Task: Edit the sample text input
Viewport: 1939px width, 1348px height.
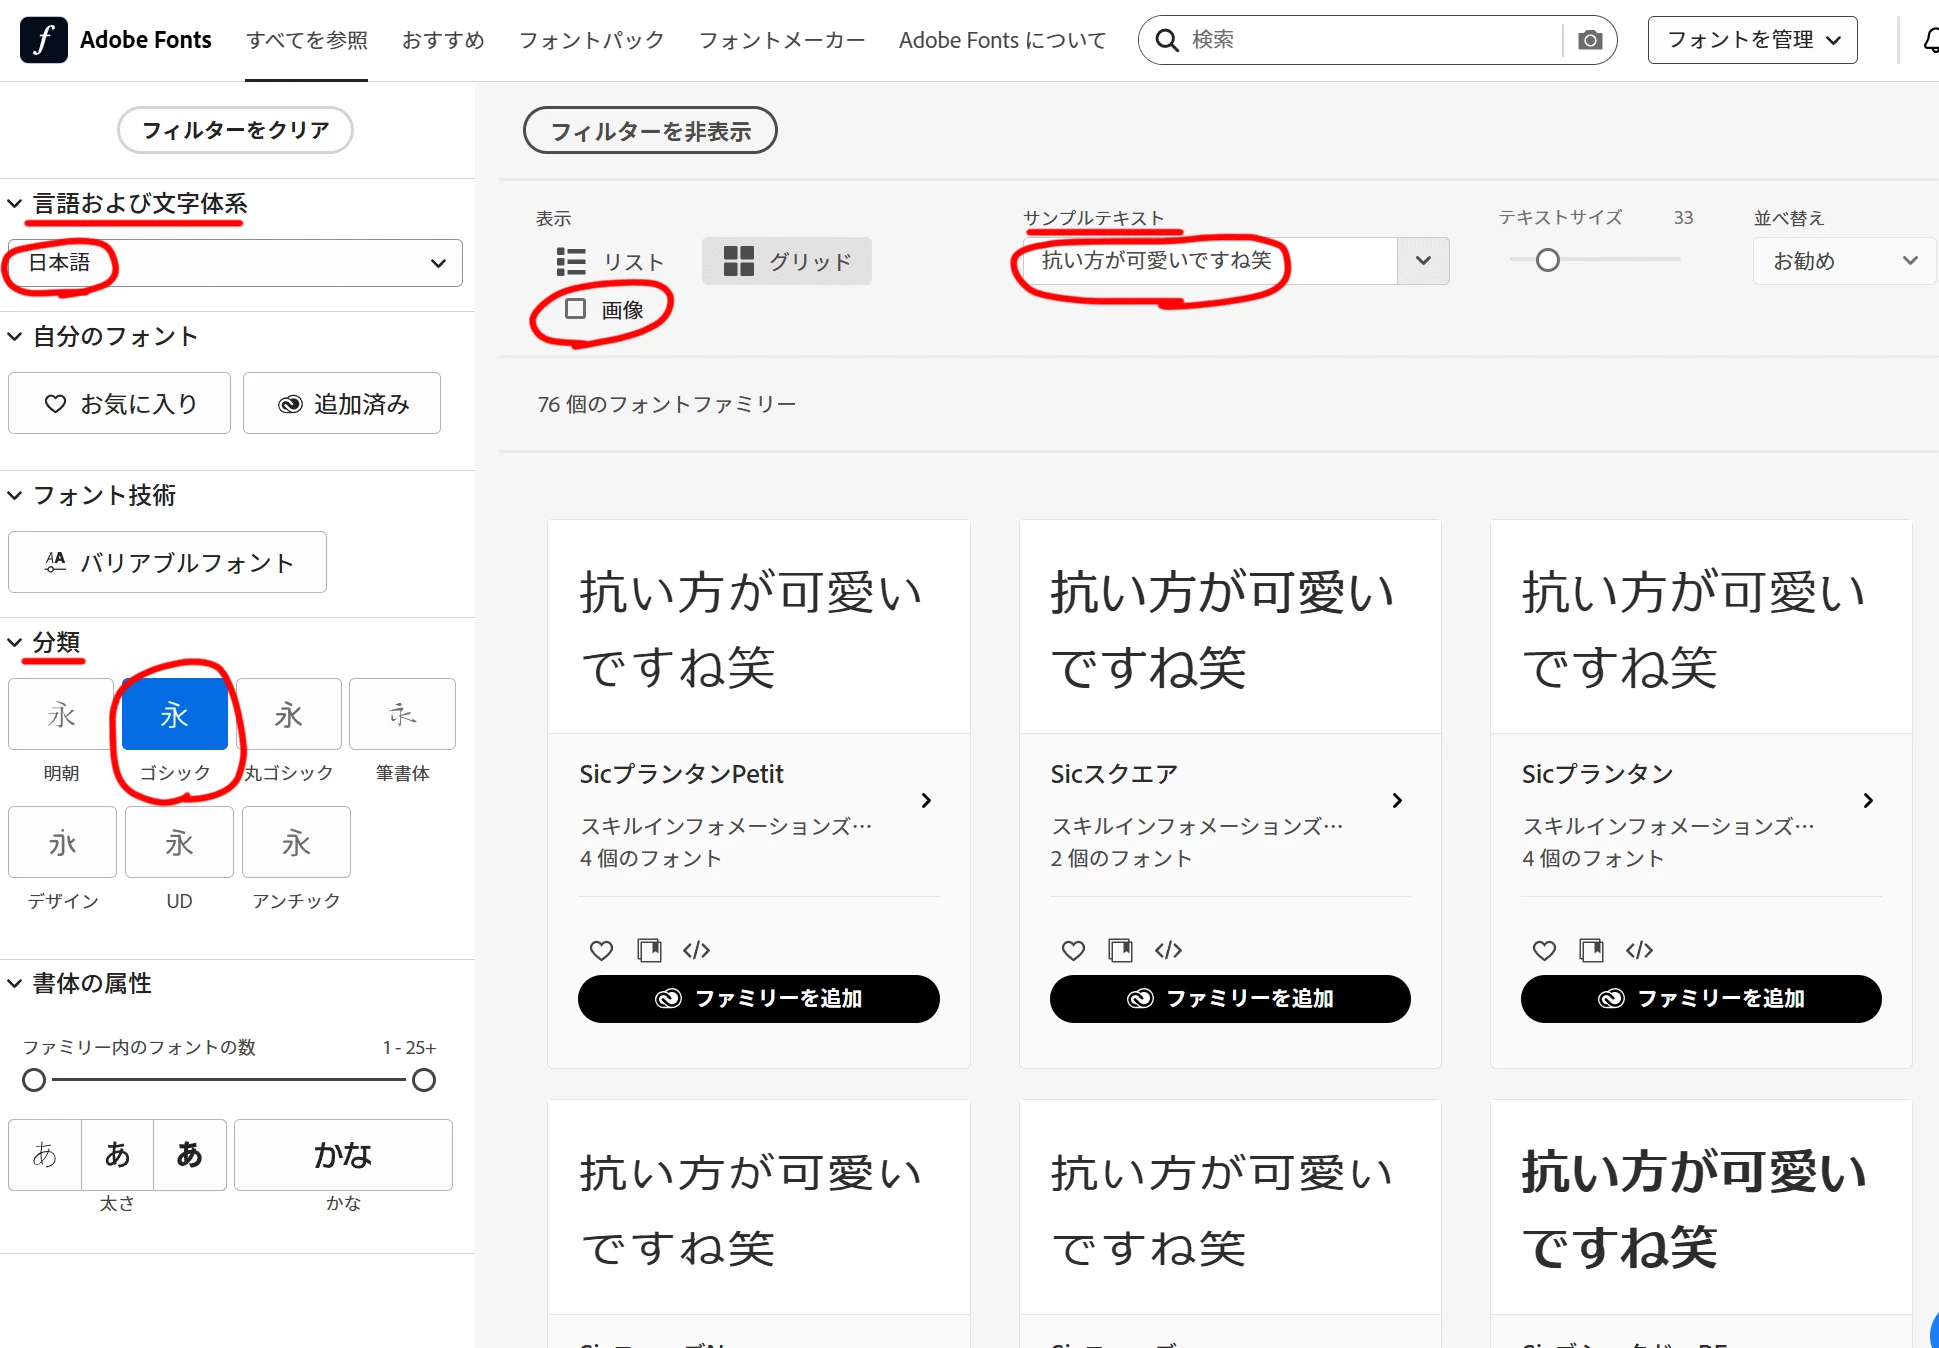Action: 1210,261
